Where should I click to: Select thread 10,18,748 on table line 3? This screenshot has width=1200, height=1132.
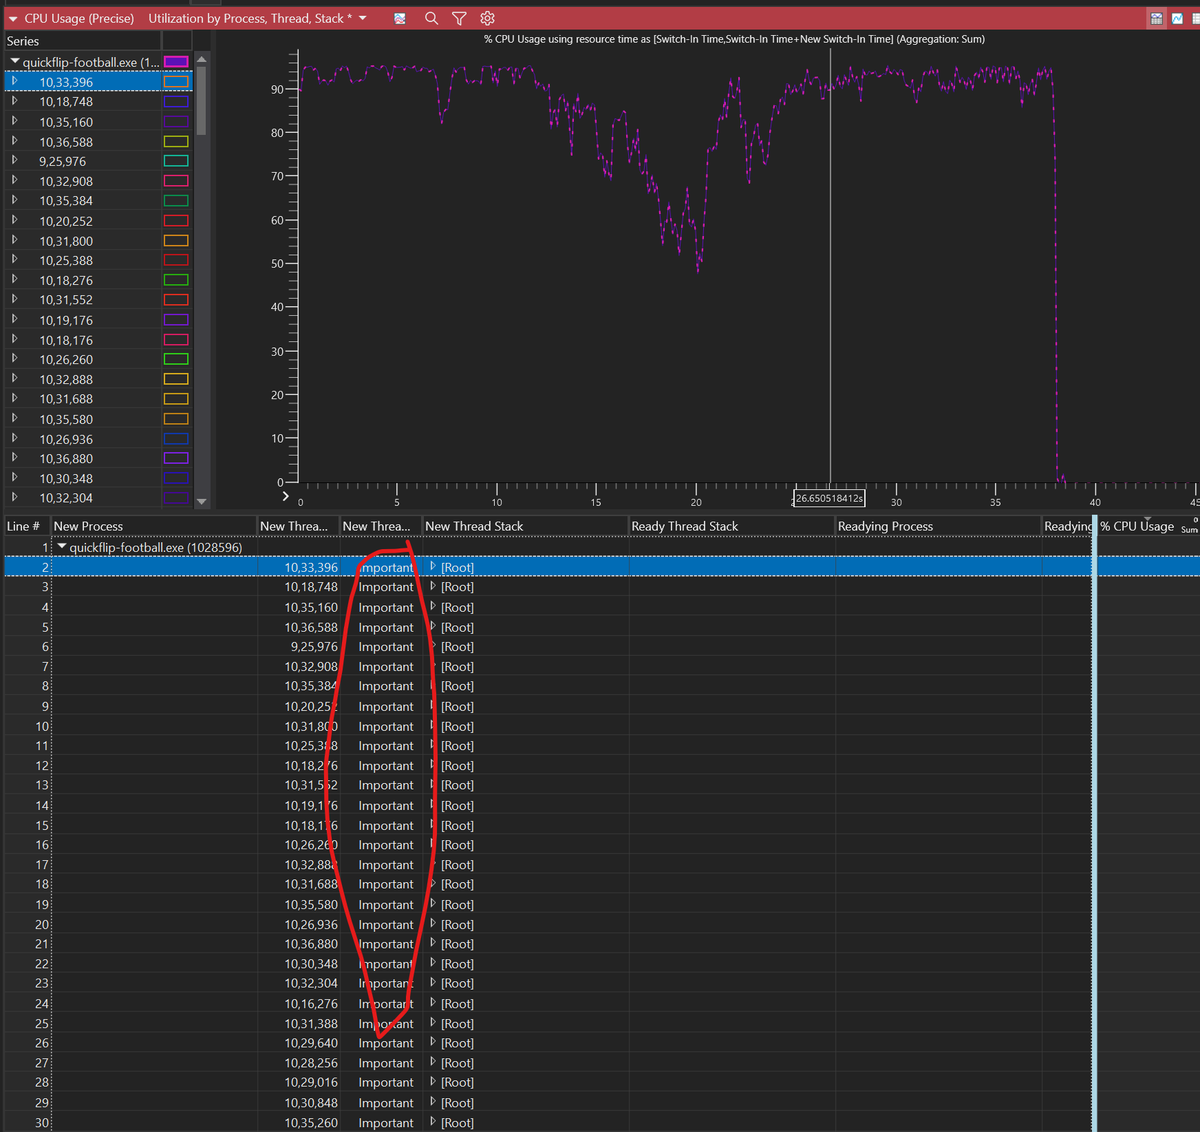(311, 587)
